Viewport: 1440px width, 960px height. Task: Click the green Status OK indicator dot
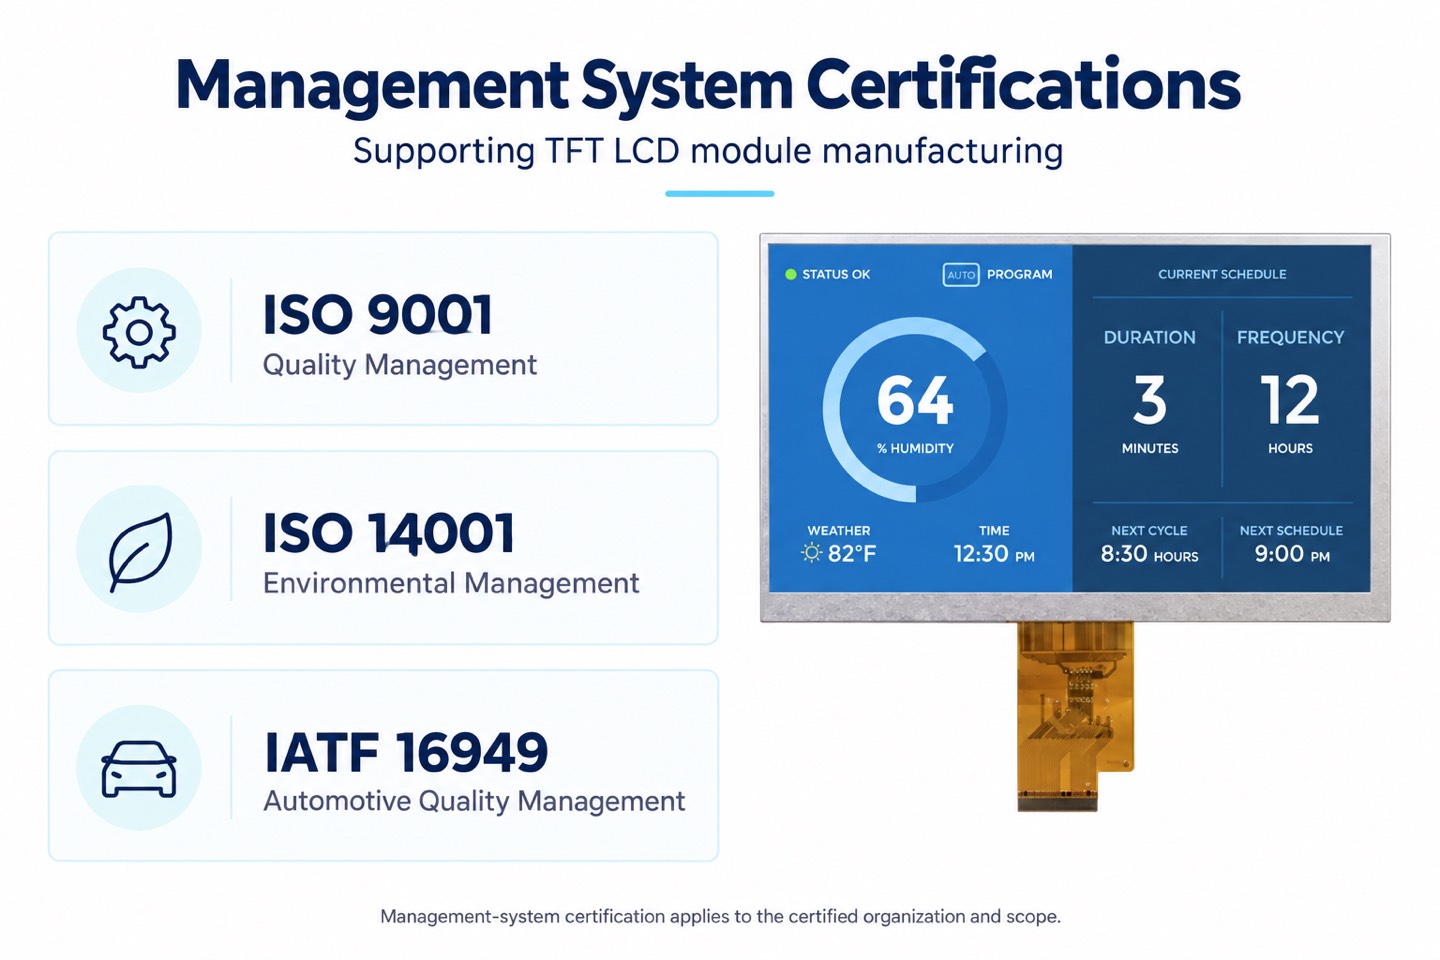point(791,274)
